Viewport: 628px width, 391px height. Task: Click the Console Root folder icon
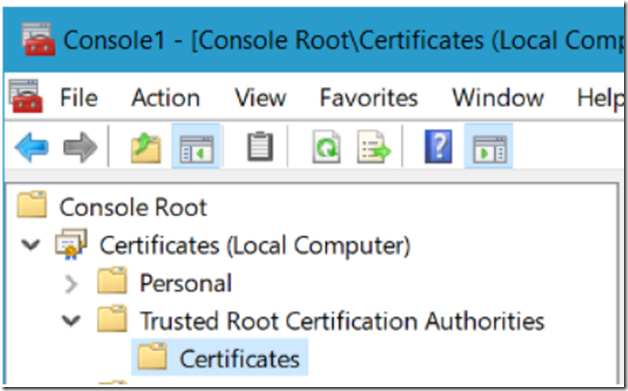pyautogui.click(x=32, y=204)
